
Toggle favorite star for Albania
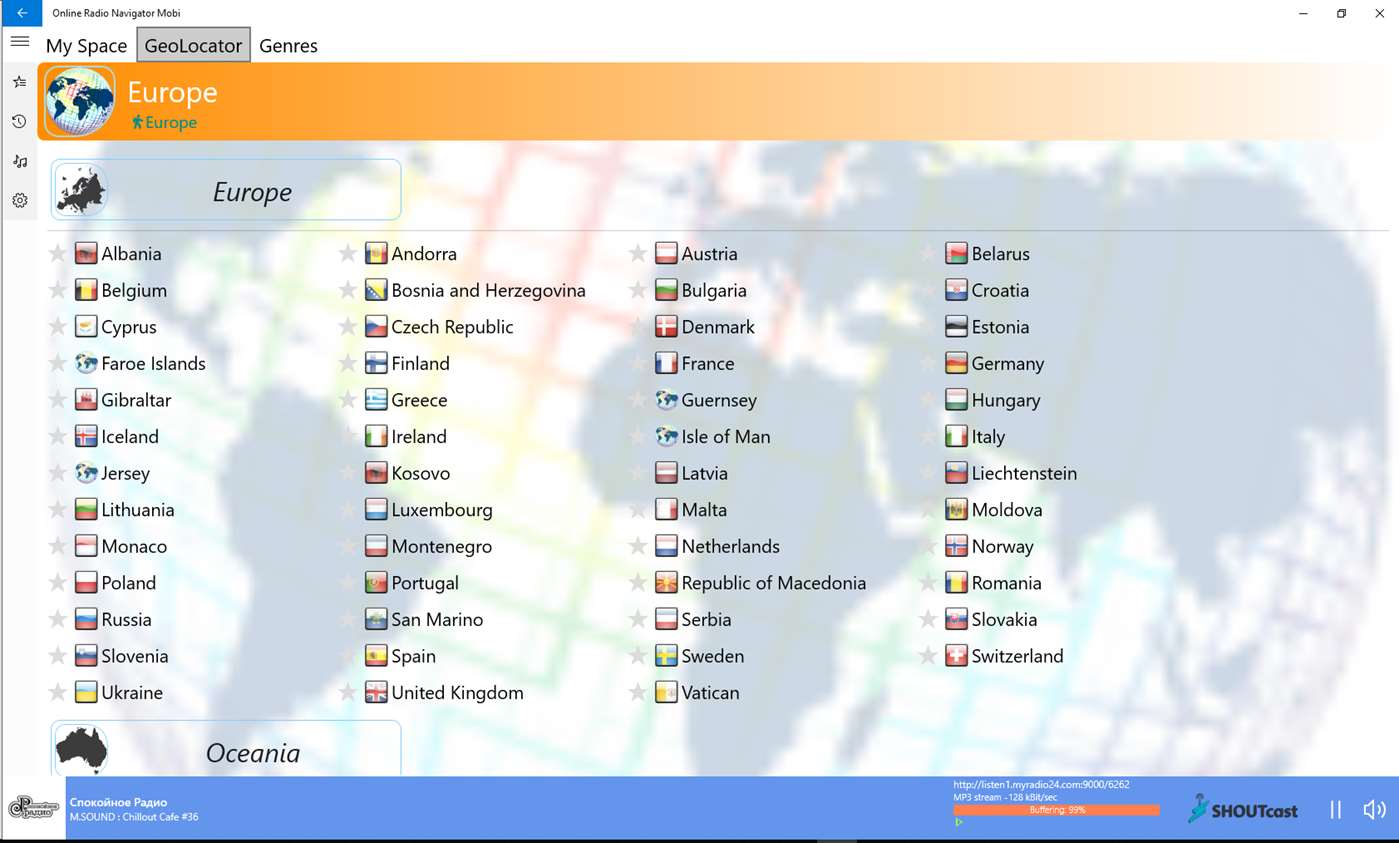click(x=58, y=254)
